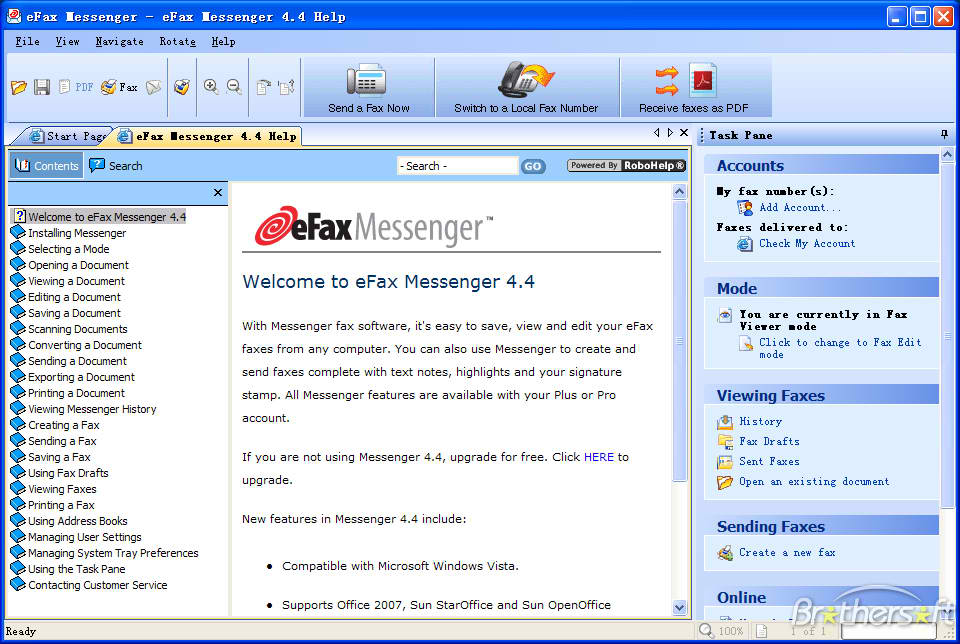Click the previous tab arrow

tap(656, 133)
